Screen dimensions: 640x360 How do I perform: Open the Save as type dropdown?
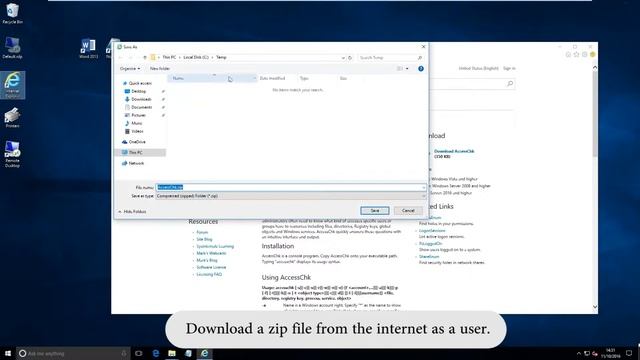pyautogui.click(x=291, y=196)
